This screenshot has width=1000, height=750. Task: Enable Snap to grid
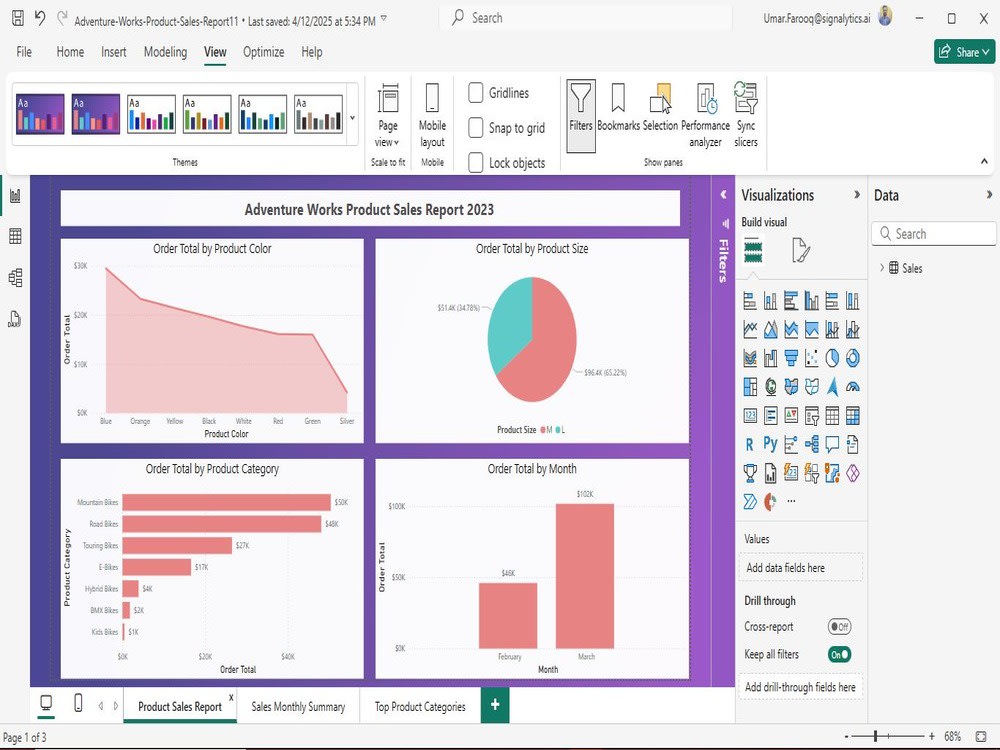476,128
